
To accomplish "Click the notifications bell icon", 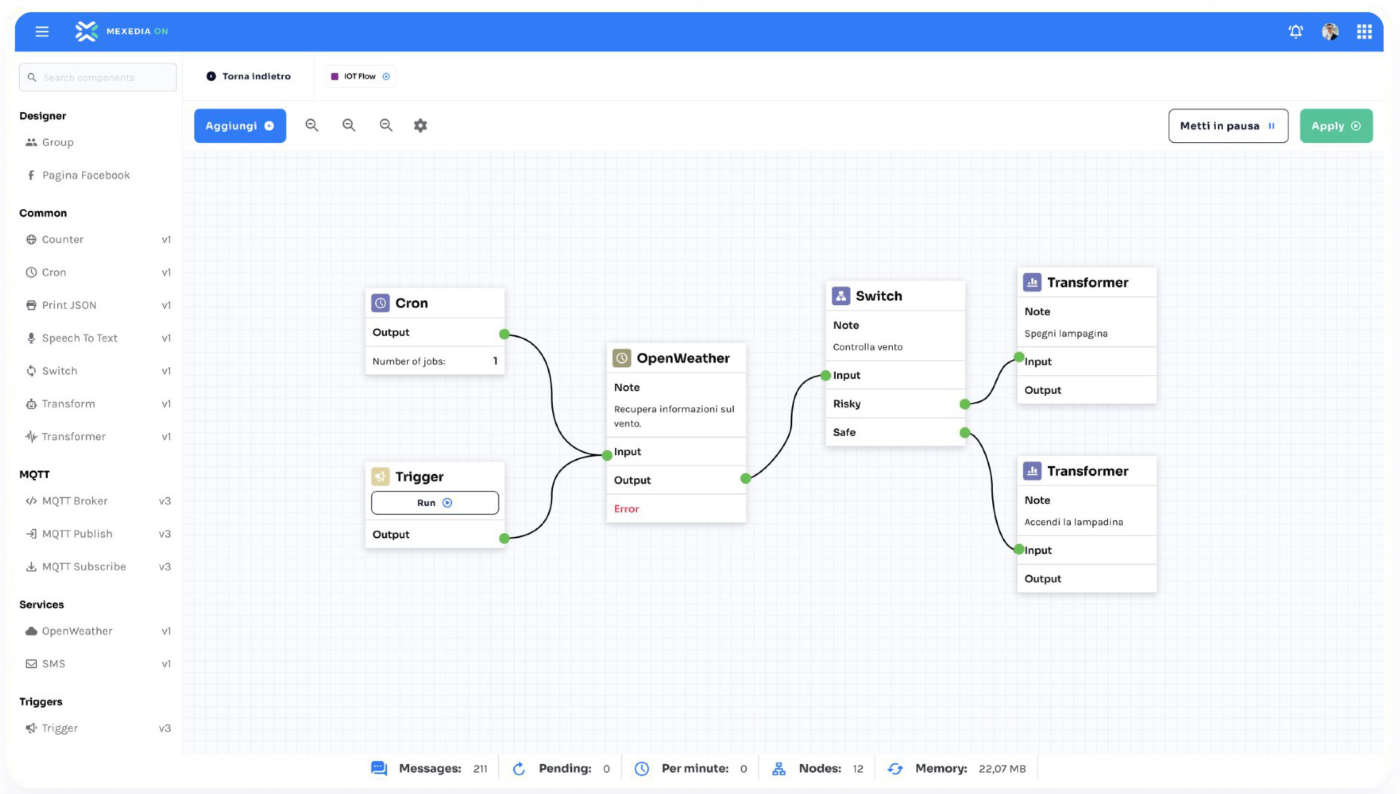I will pos(1295,32).
